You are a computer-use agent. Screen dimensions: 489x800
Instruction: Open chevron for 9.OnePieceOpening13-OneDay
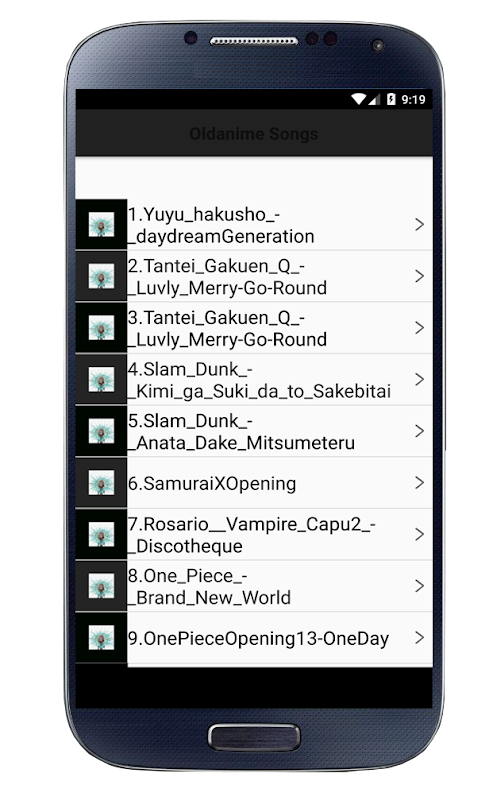[x=420, y=638]
